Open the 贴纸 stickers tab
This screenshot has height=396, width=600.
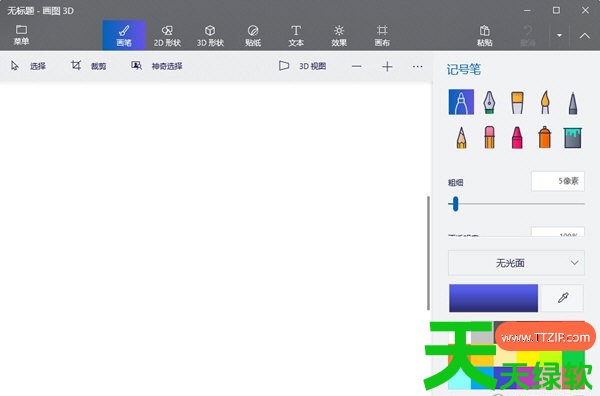253,35
